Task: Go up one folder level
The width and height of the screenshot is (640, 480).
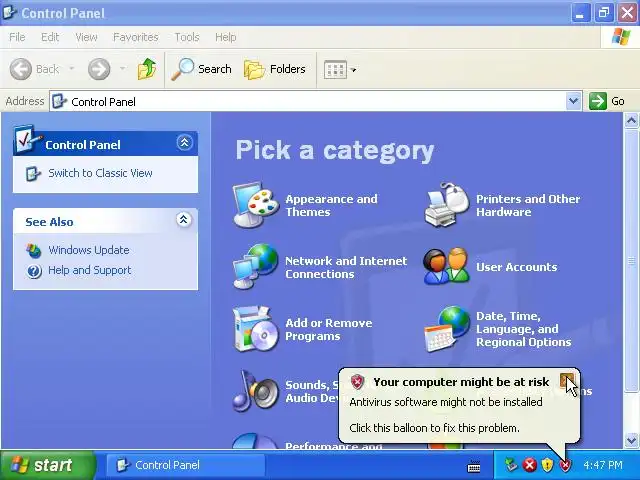Action: [147, 69]
